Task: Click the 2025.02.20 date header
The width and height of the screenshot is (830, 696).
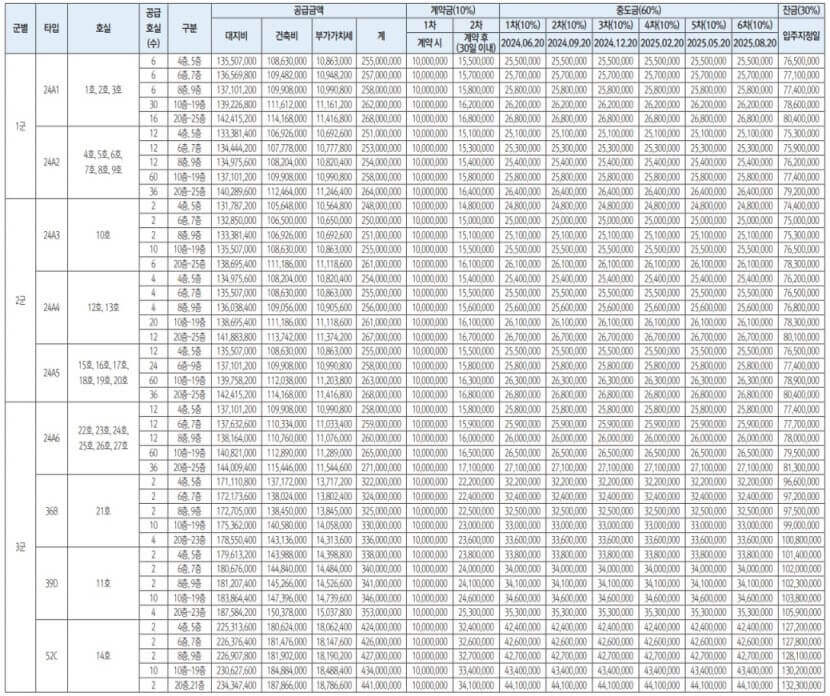Action: tap(662, 43)
